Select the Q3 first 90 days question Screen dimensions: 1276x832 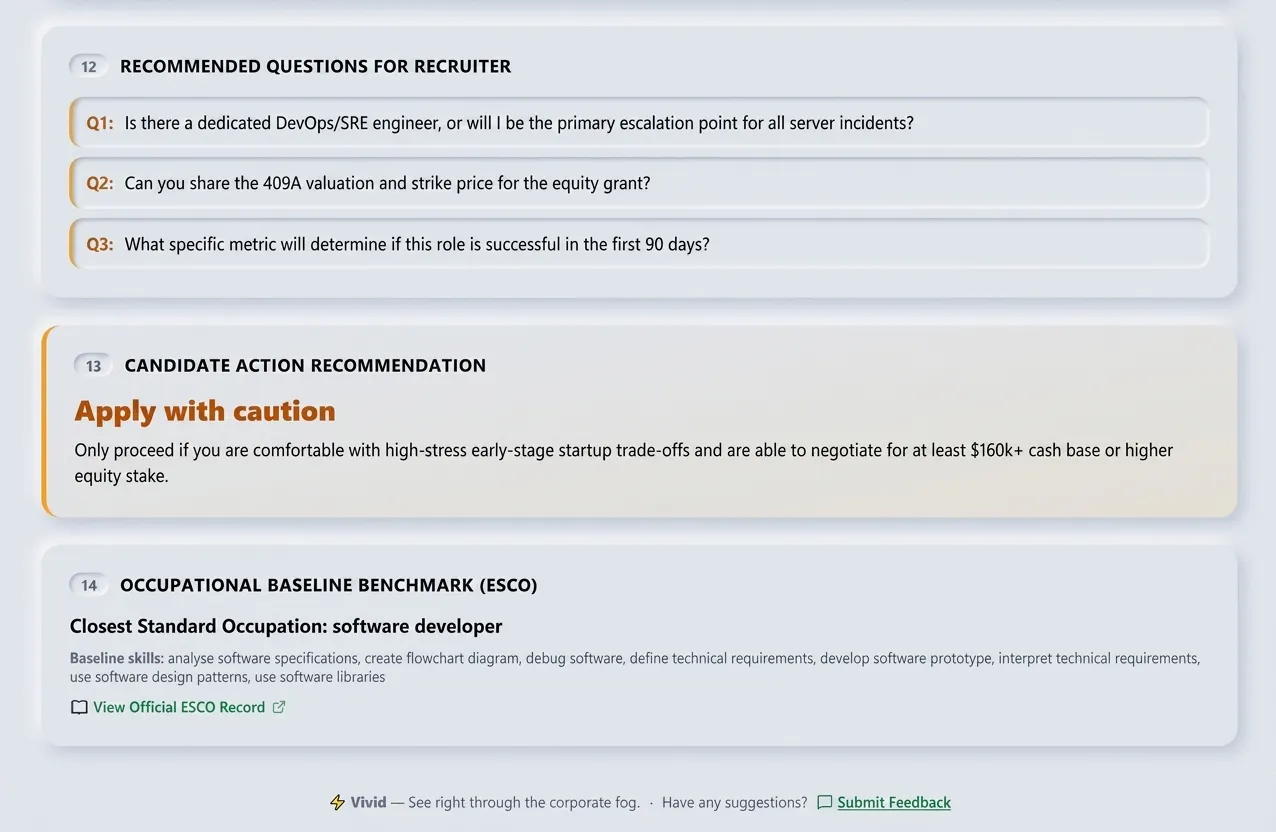[639, 244]
